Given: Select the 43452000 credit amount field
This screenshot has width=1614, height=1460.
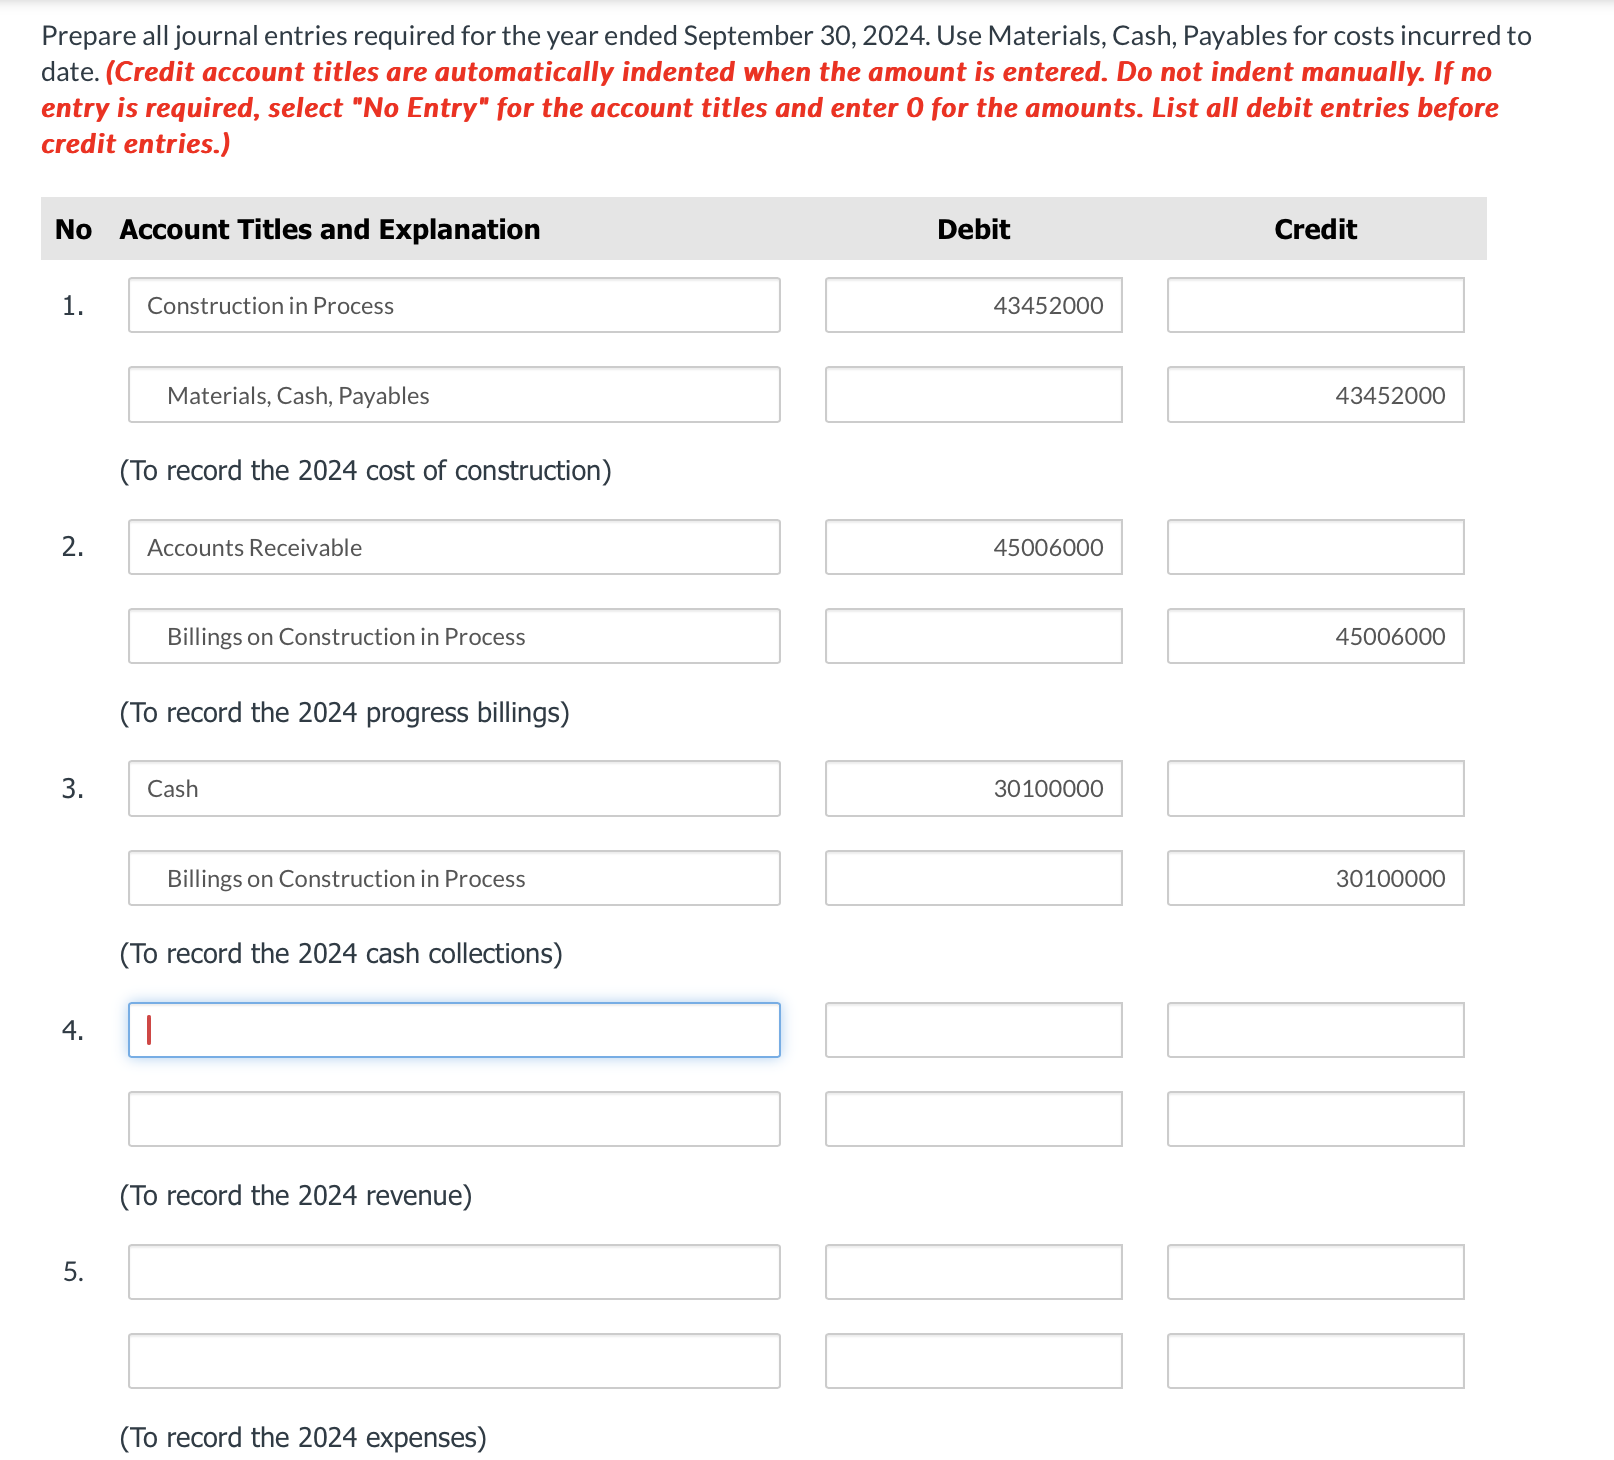Looking at the screenshot, I should click(x=1314, y=394).
